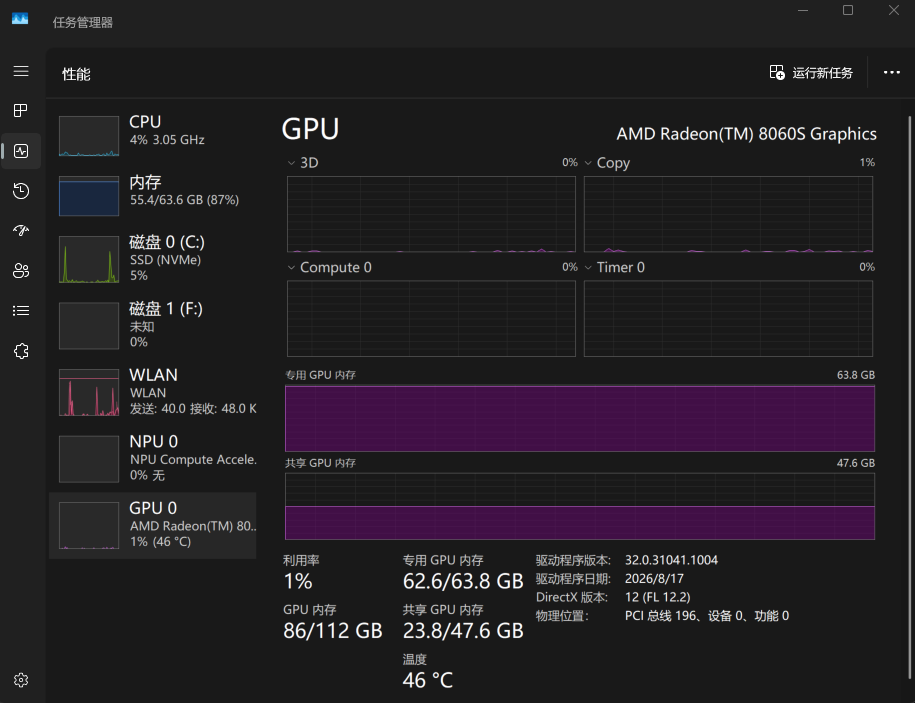The image size is (915, 703).
Task: Click the driver date 2026/8/17
Action: (654, 579)
